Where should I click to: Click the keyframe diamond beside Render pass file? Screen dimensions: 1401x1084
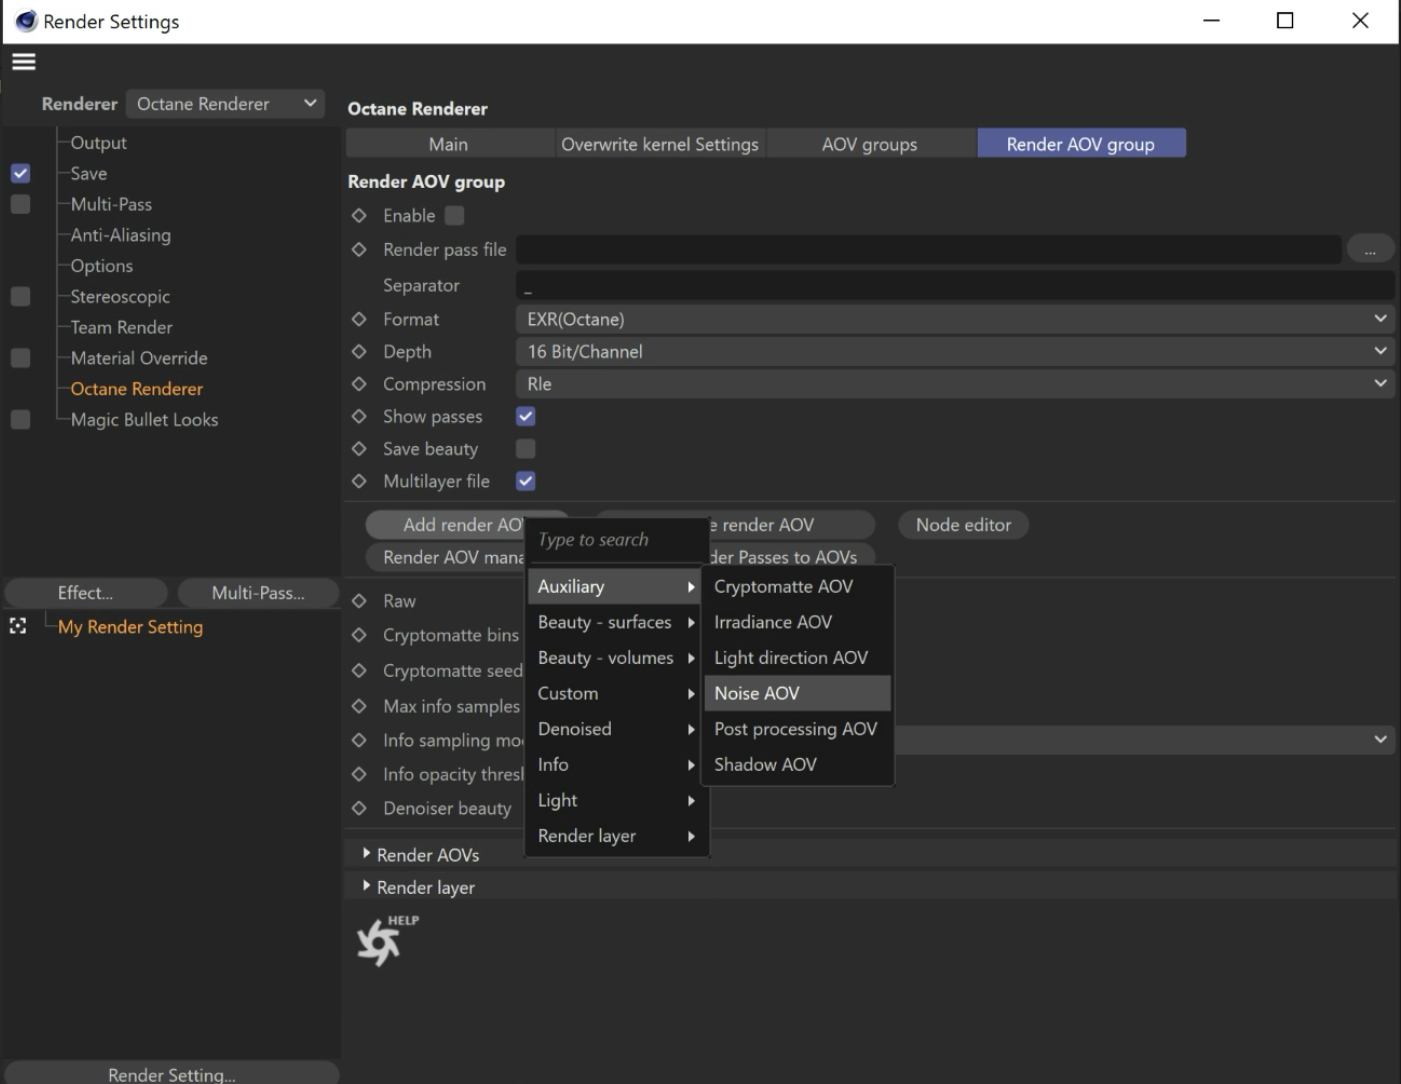[x=359, y=249]
